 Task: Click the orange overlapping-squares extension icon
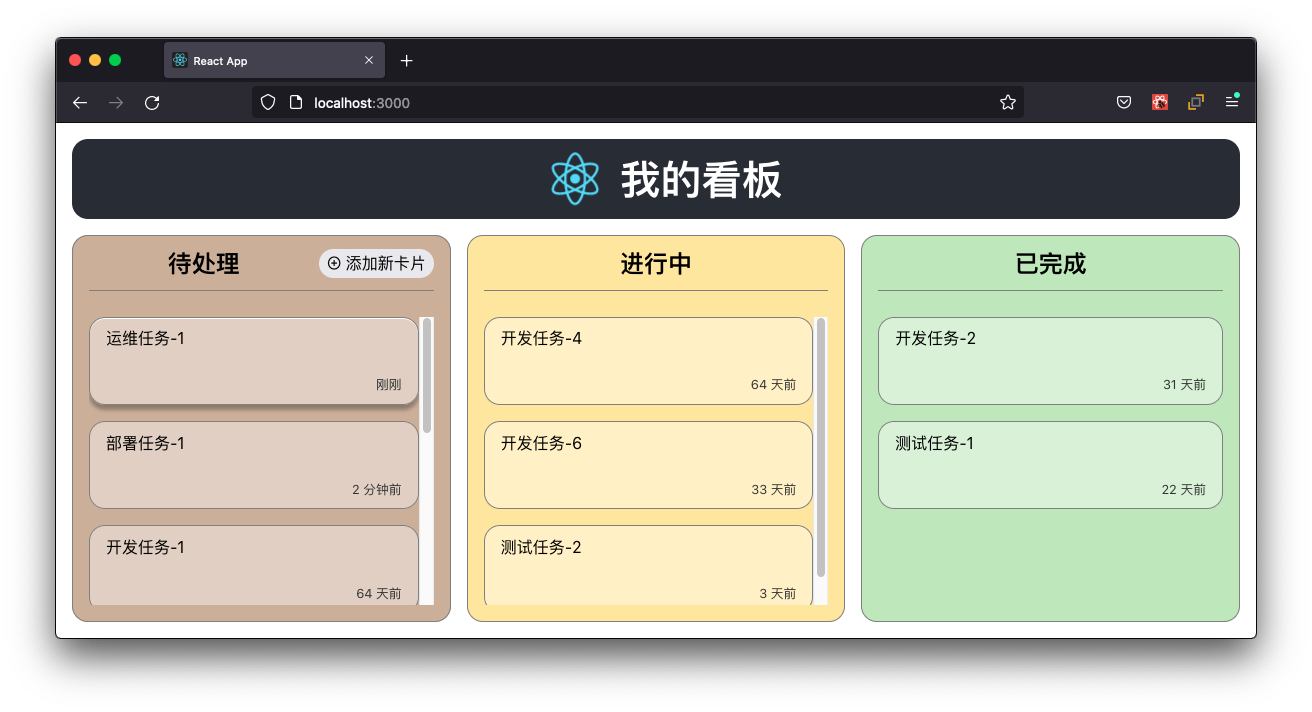pyautogui.click(x=1196, y=102)
